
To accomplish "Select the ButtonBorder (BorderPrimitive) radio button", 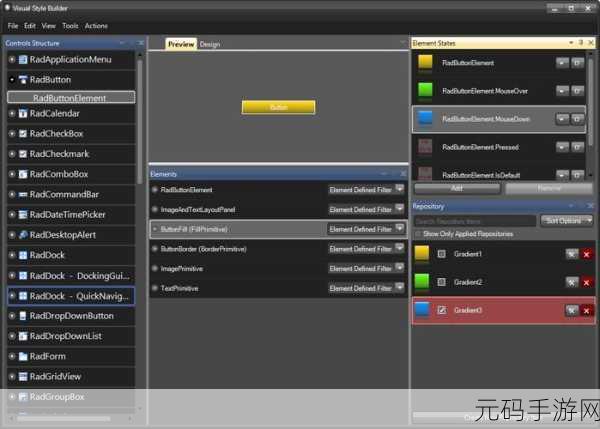I will [x=155, y=249].
